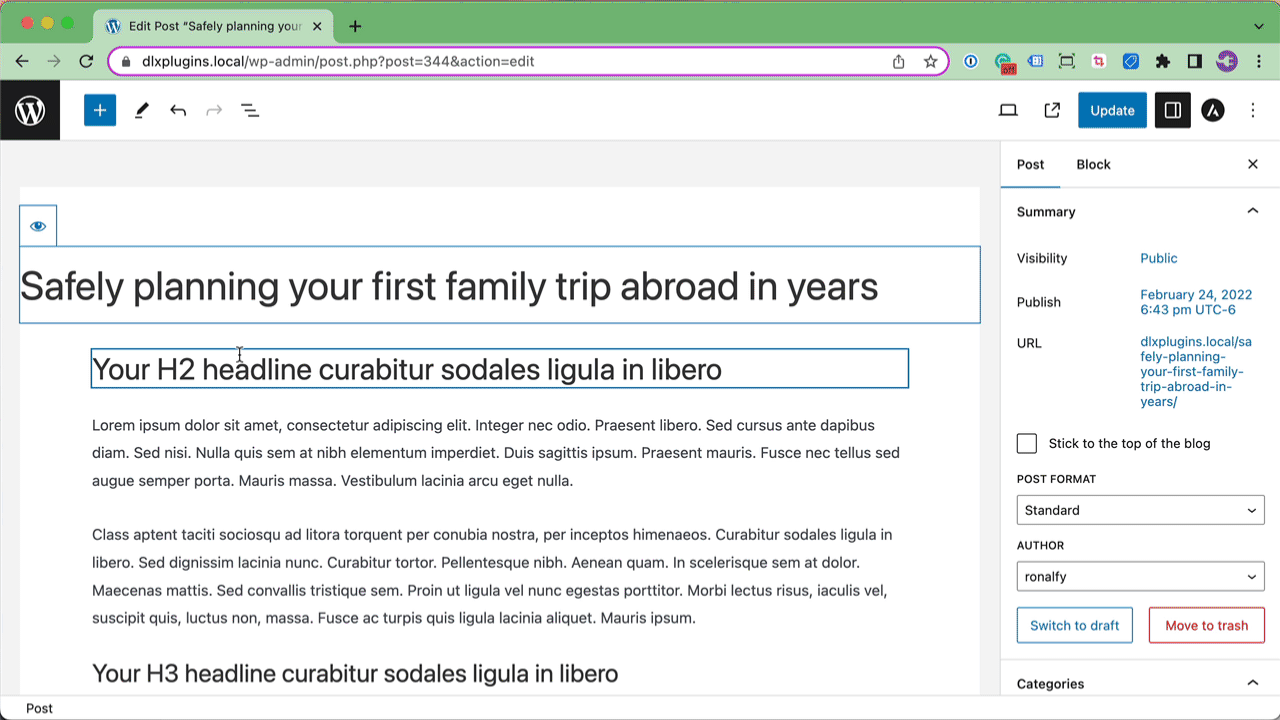
Task: Open the block inserter plus button
Action: pyautogui.click(x=100, y=110)
